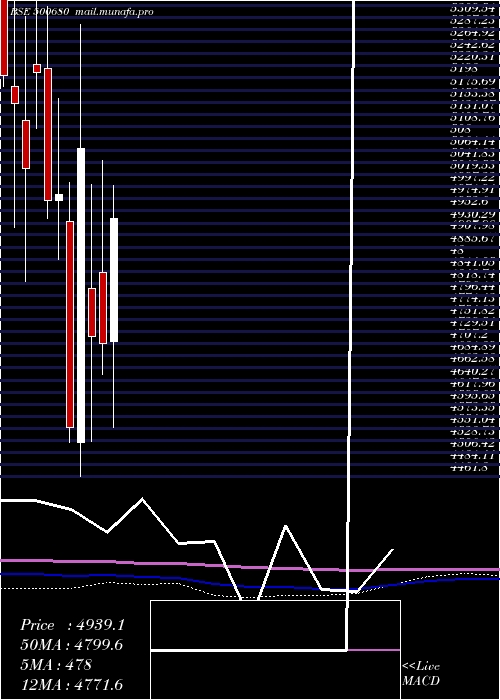Click the 5198 price axis label
The image size is (500, 700).
(x=464, y=69)
